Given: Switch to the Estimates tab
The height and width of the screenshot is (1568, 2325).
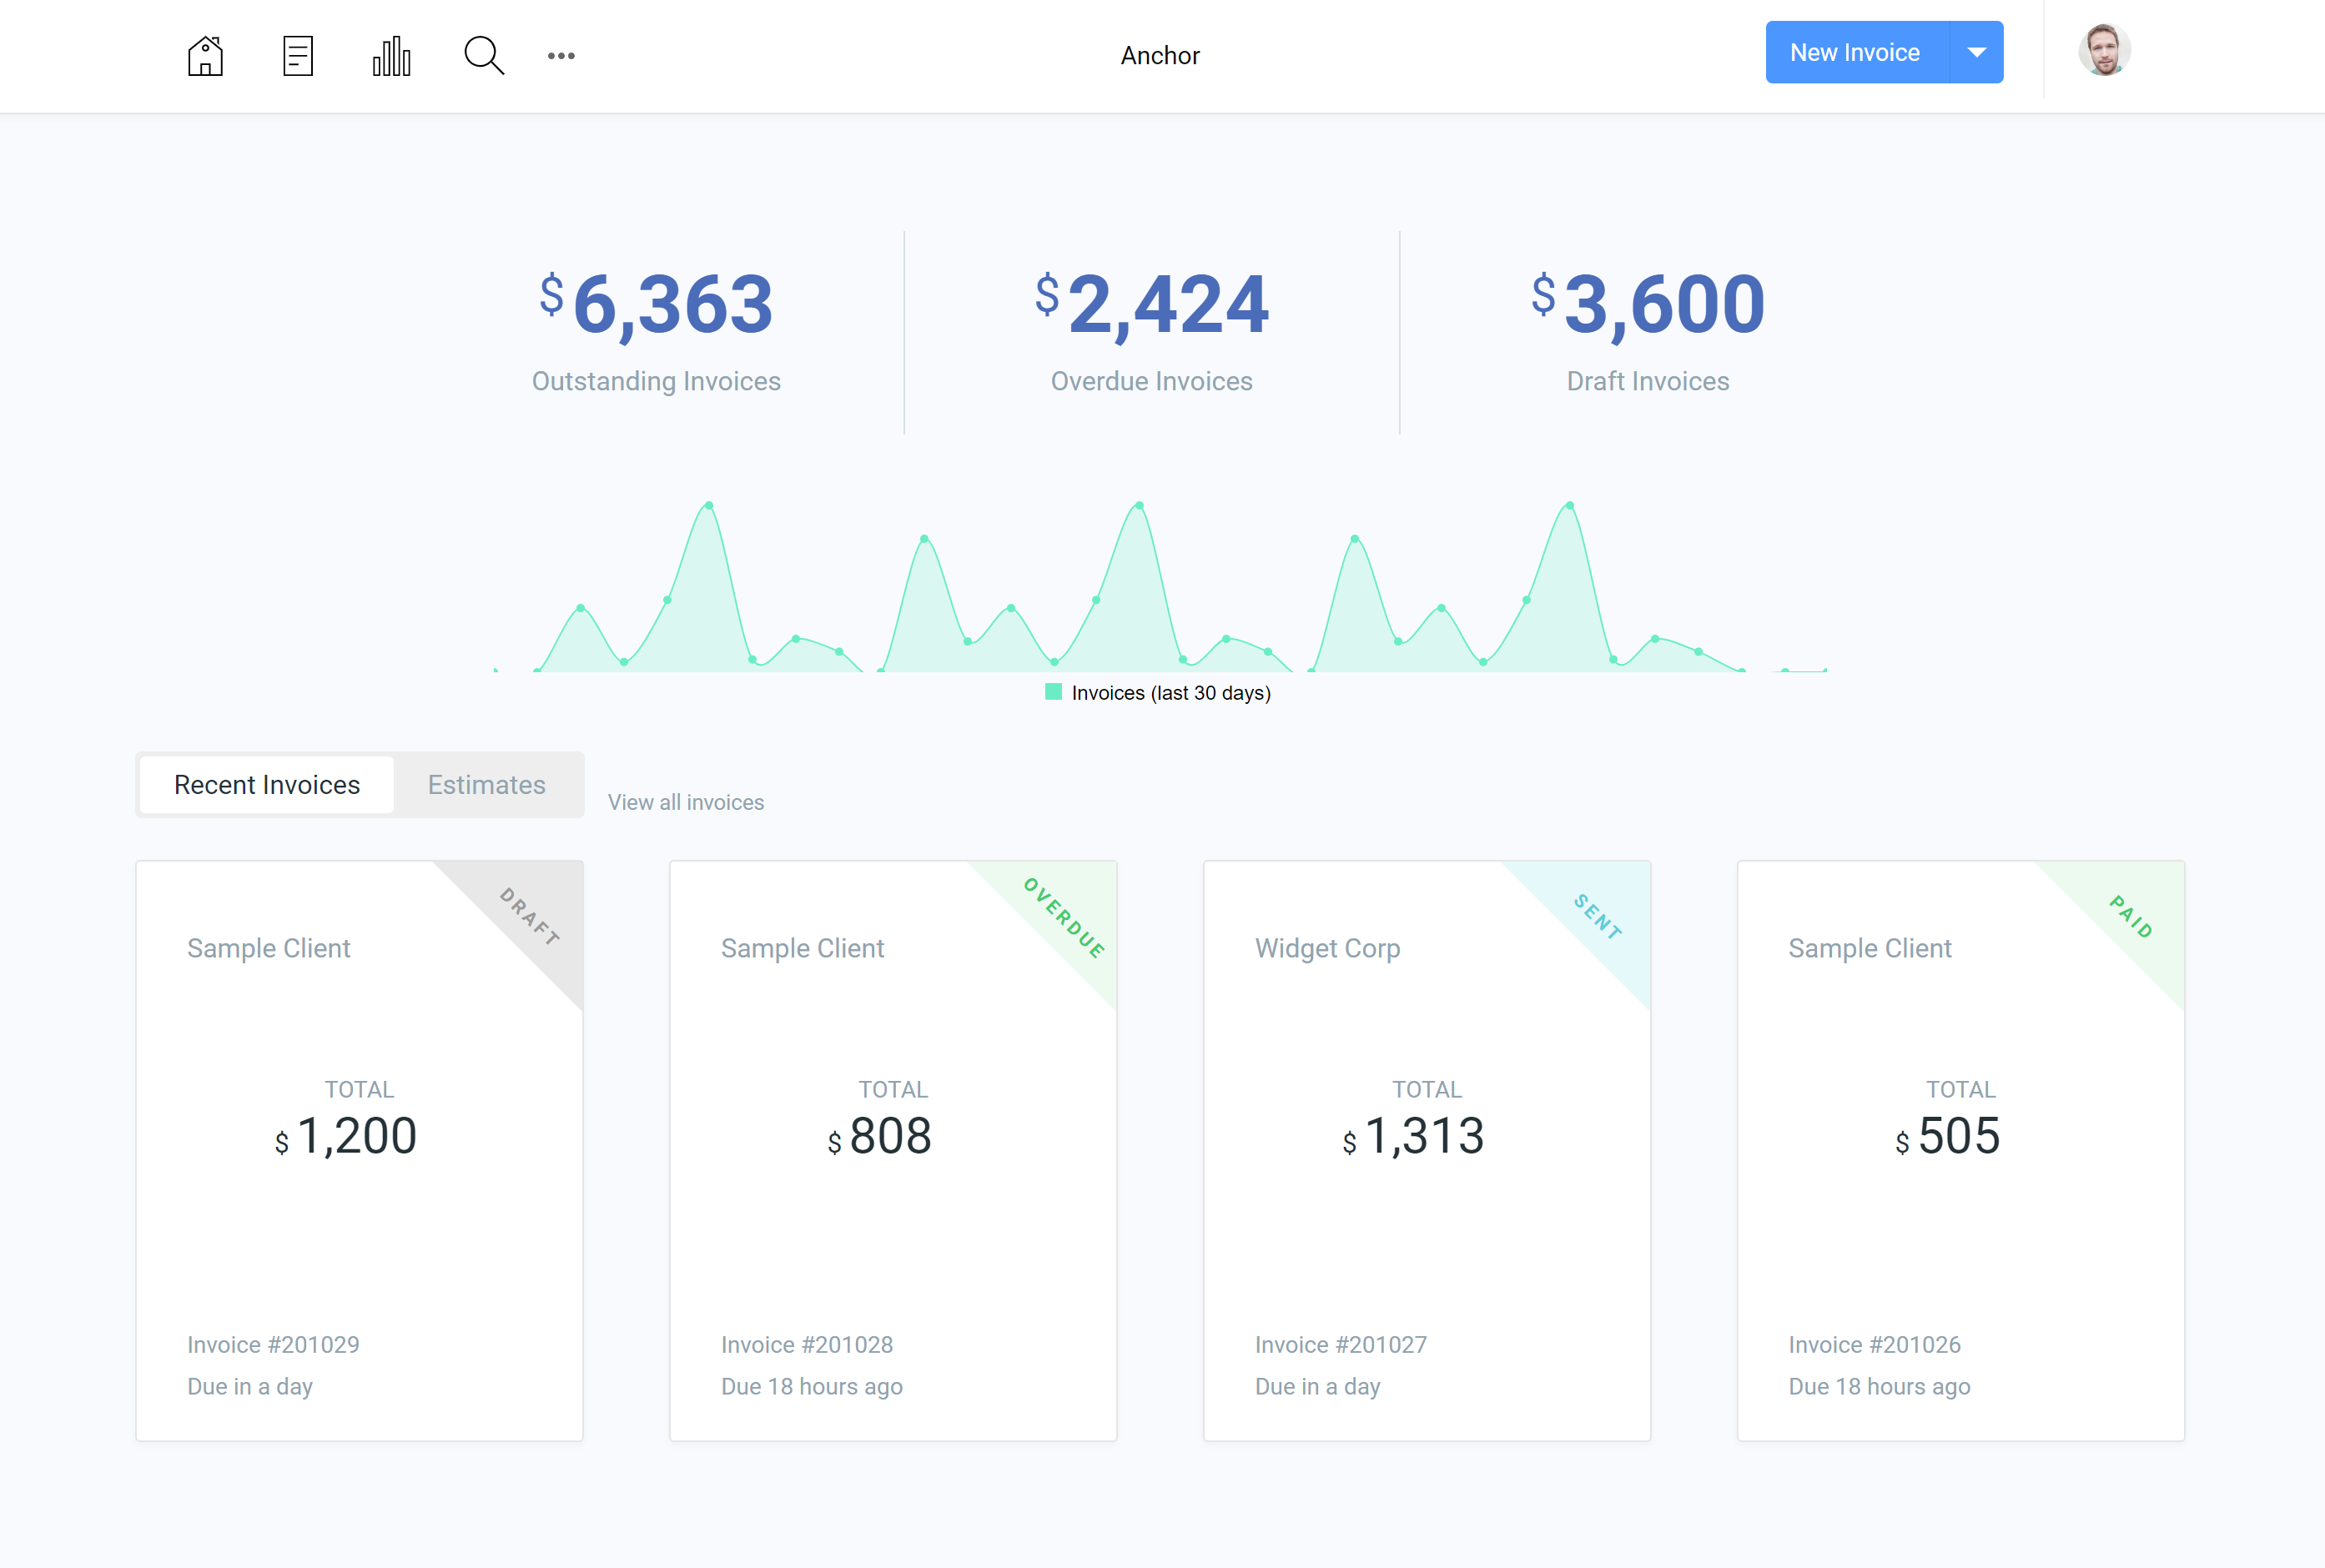Looking at the screenshot, I should (486, 785).
